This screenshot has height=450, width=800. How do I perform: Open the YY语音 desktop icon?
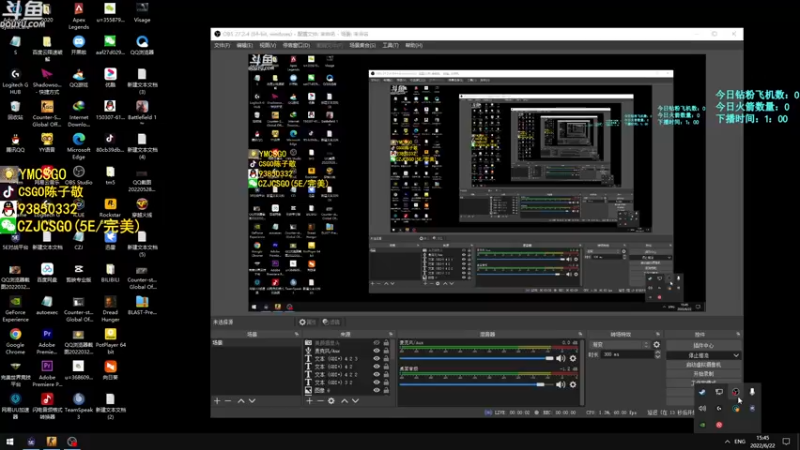click(47, 143)
